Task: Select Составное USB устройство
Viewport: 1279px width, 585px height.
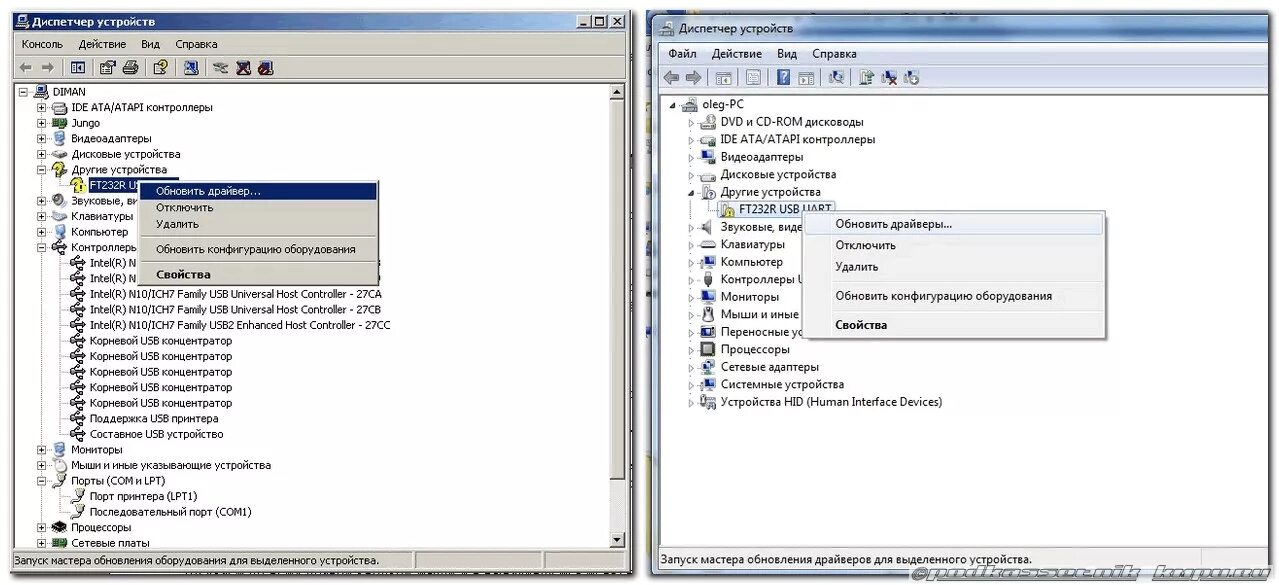Action: [156, 434]
